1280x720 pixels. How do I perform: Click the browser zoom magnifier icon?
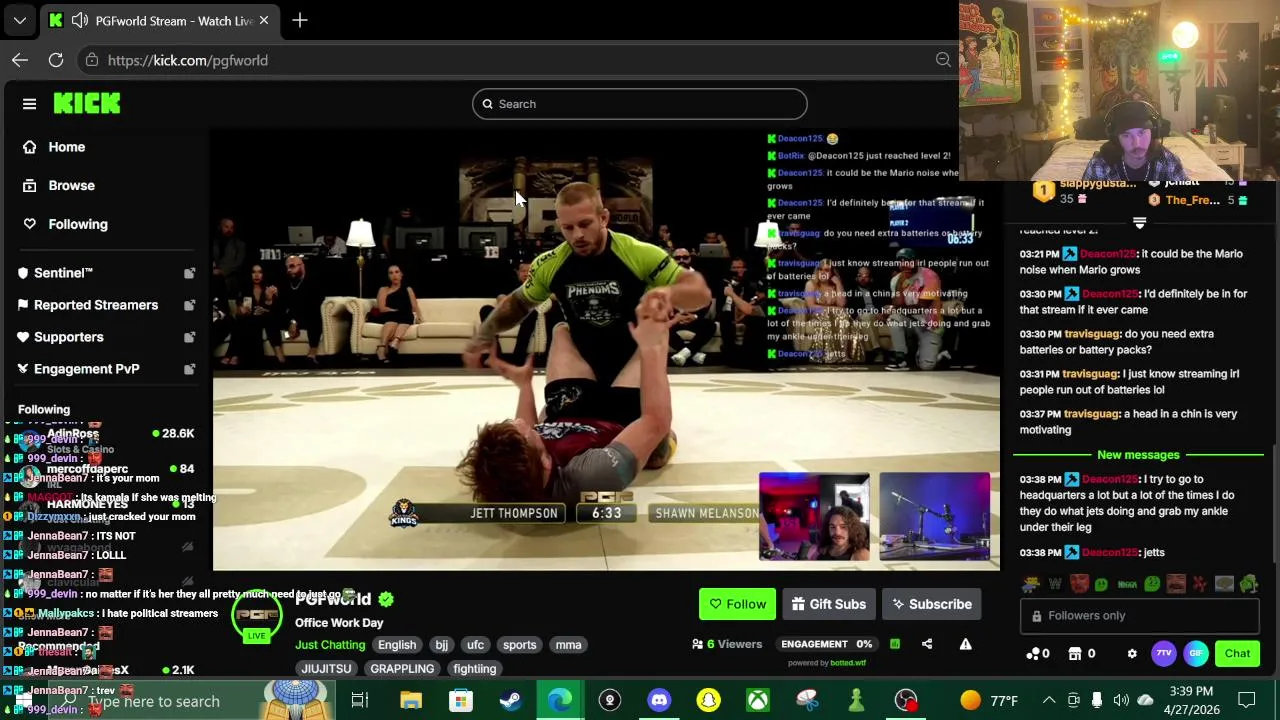pos(943,60)
